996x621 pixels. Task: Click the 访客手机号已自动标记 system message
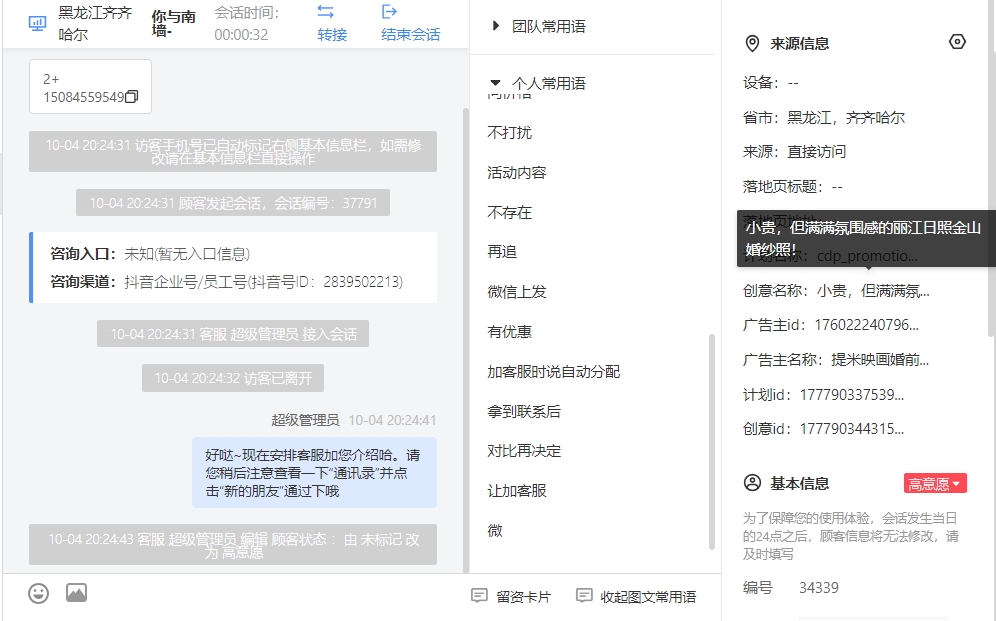pyautogui.click(x=233, y=151)
